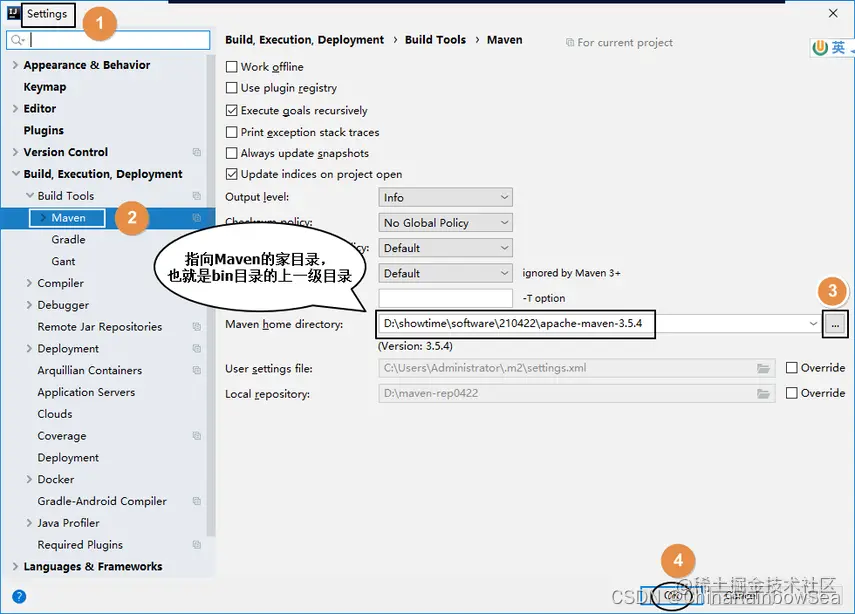The height and width of the screenshot is (614, 855).
Task: Expand the Java Profiler node
Action: pos(29,523)
